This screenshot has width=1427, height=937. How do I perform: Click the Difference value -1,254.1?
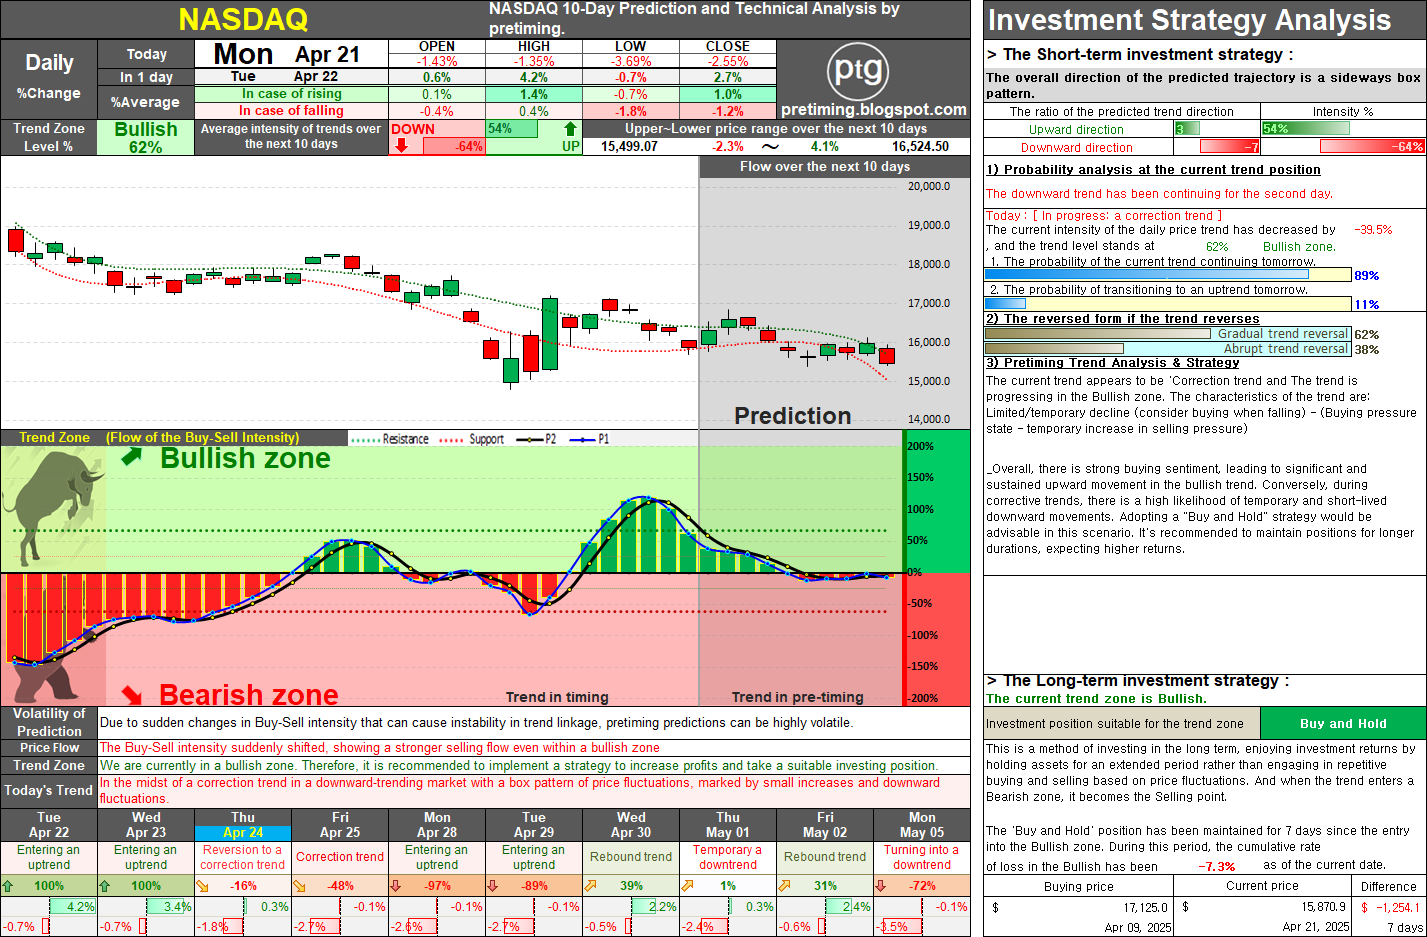click(x=1398, y=907)
